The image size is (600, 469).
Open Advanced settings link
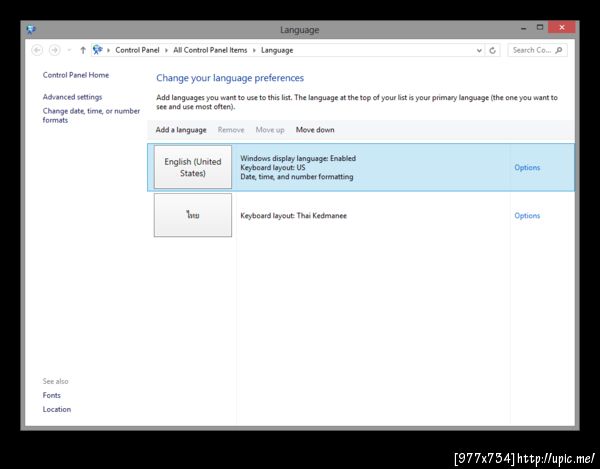tap(72, 97)
